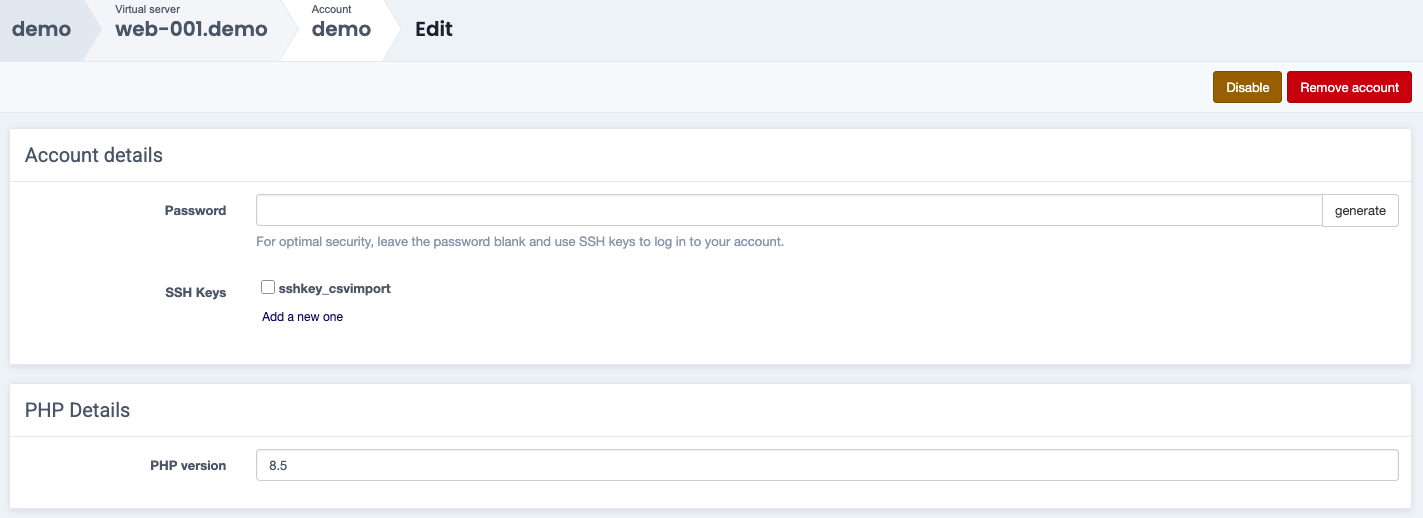Image resolution: width=1423 pixels, height=518 pixels.
Task: Click the PHP version field label
Action: [188, 465]
